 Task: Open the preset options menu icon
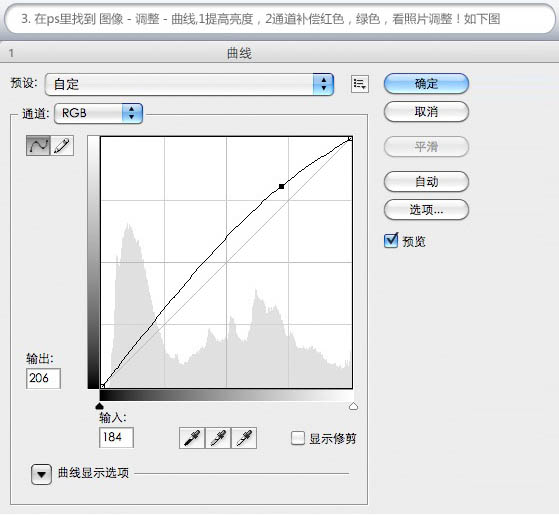(x=359, y=84)
